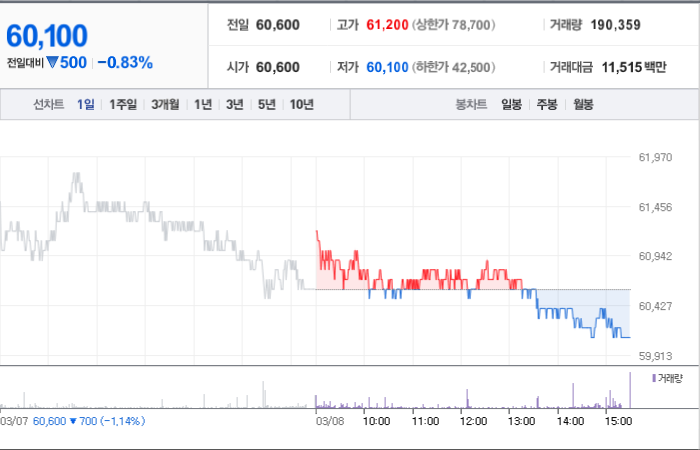Screen dimensions: 700x450
Task: Click the 거래대금 11,515 백만 value
Action: point(634,67)
